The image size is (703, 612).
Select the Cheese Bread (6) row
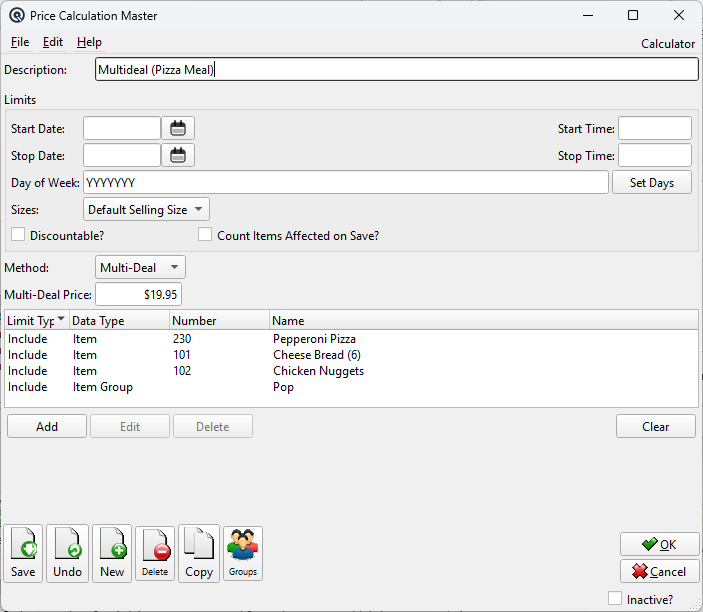point(351,355)
